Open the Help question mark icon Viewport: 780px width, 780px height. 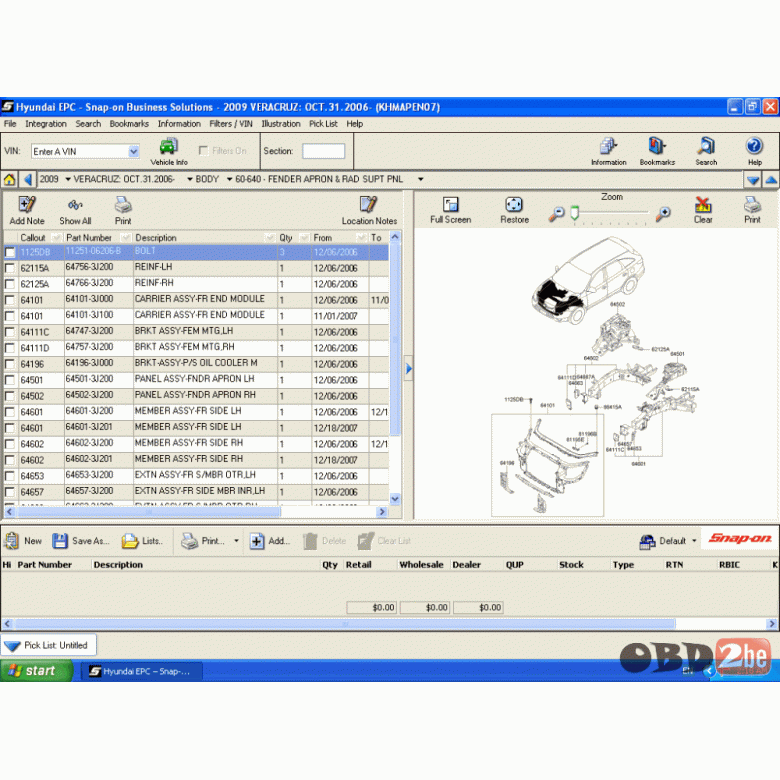(x=754, y=146)
